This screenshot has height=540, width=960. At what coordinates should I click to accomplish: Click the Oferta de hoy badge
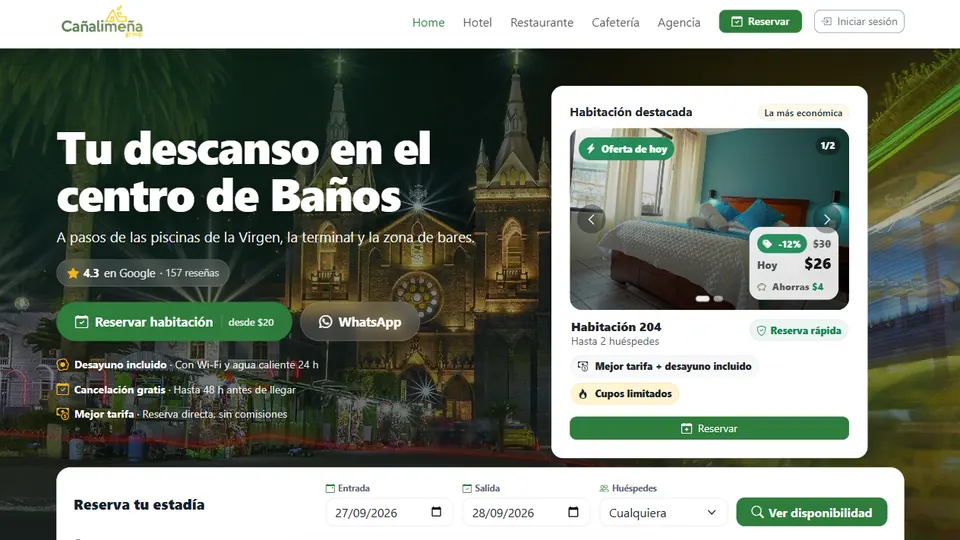[626, 149]
